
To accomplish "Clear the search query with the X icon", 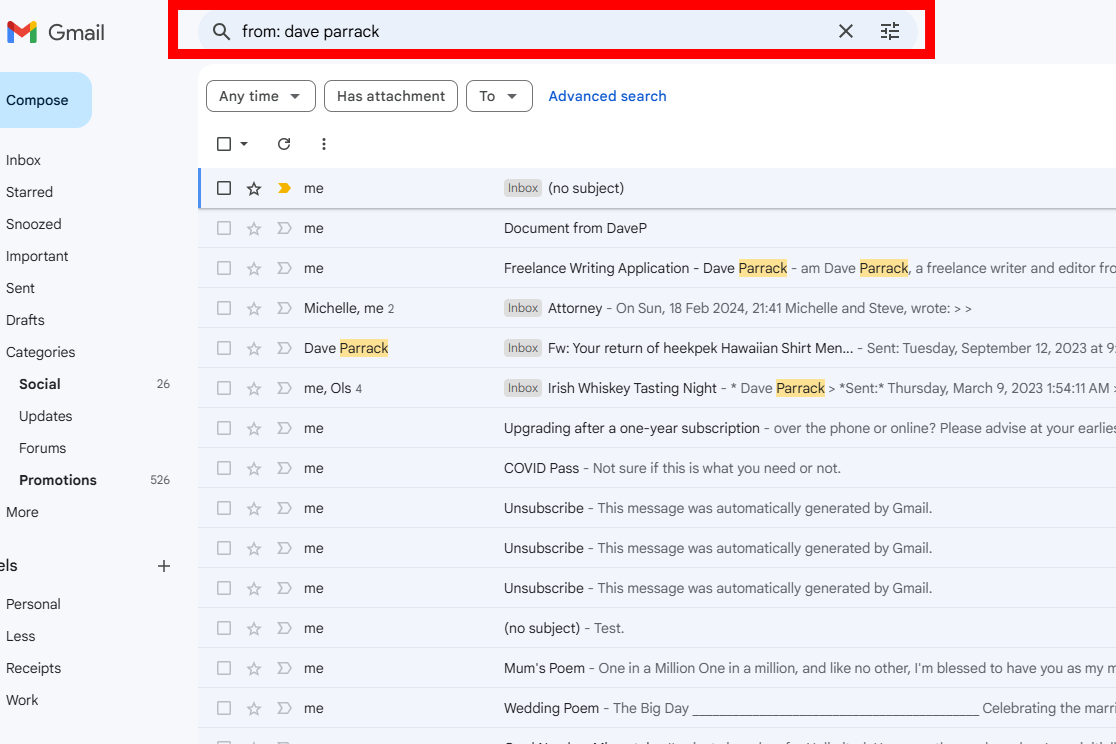I will 845,31.
